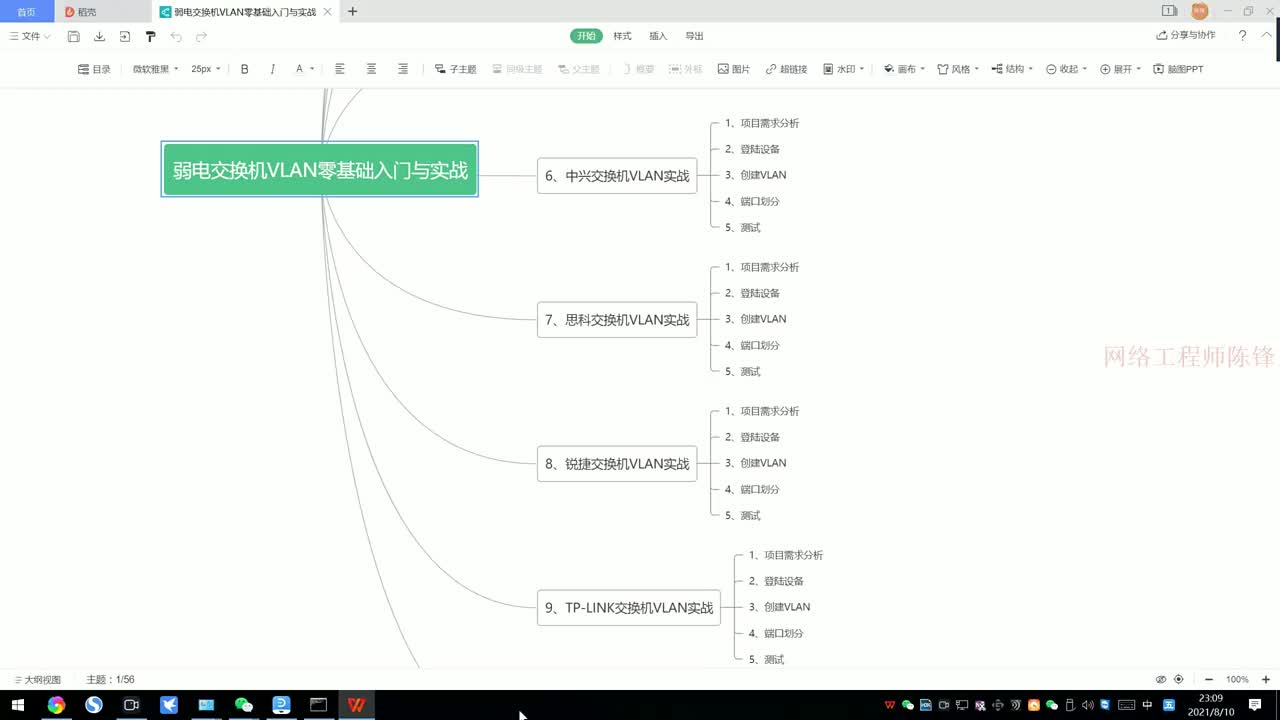Select the central topic node 弱电交换机VLAN零基础入门与实战

click(x=320, y=169)
